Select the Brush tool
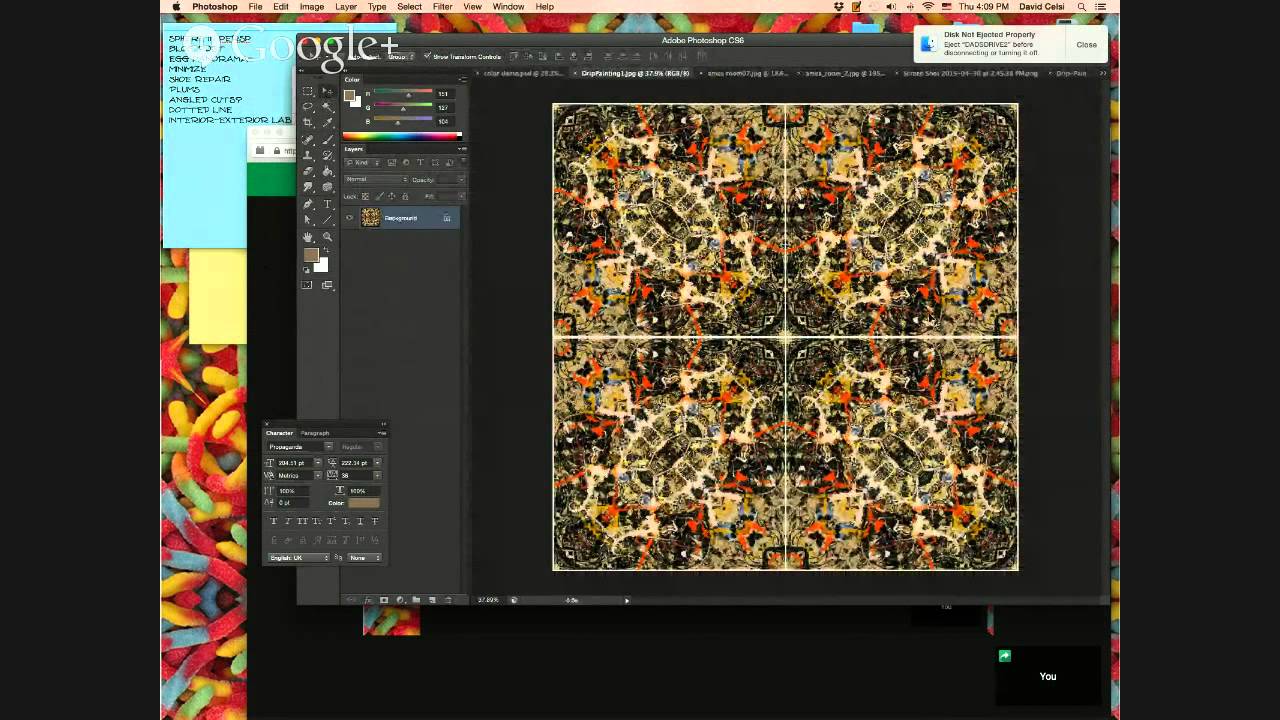 point(327,139)
